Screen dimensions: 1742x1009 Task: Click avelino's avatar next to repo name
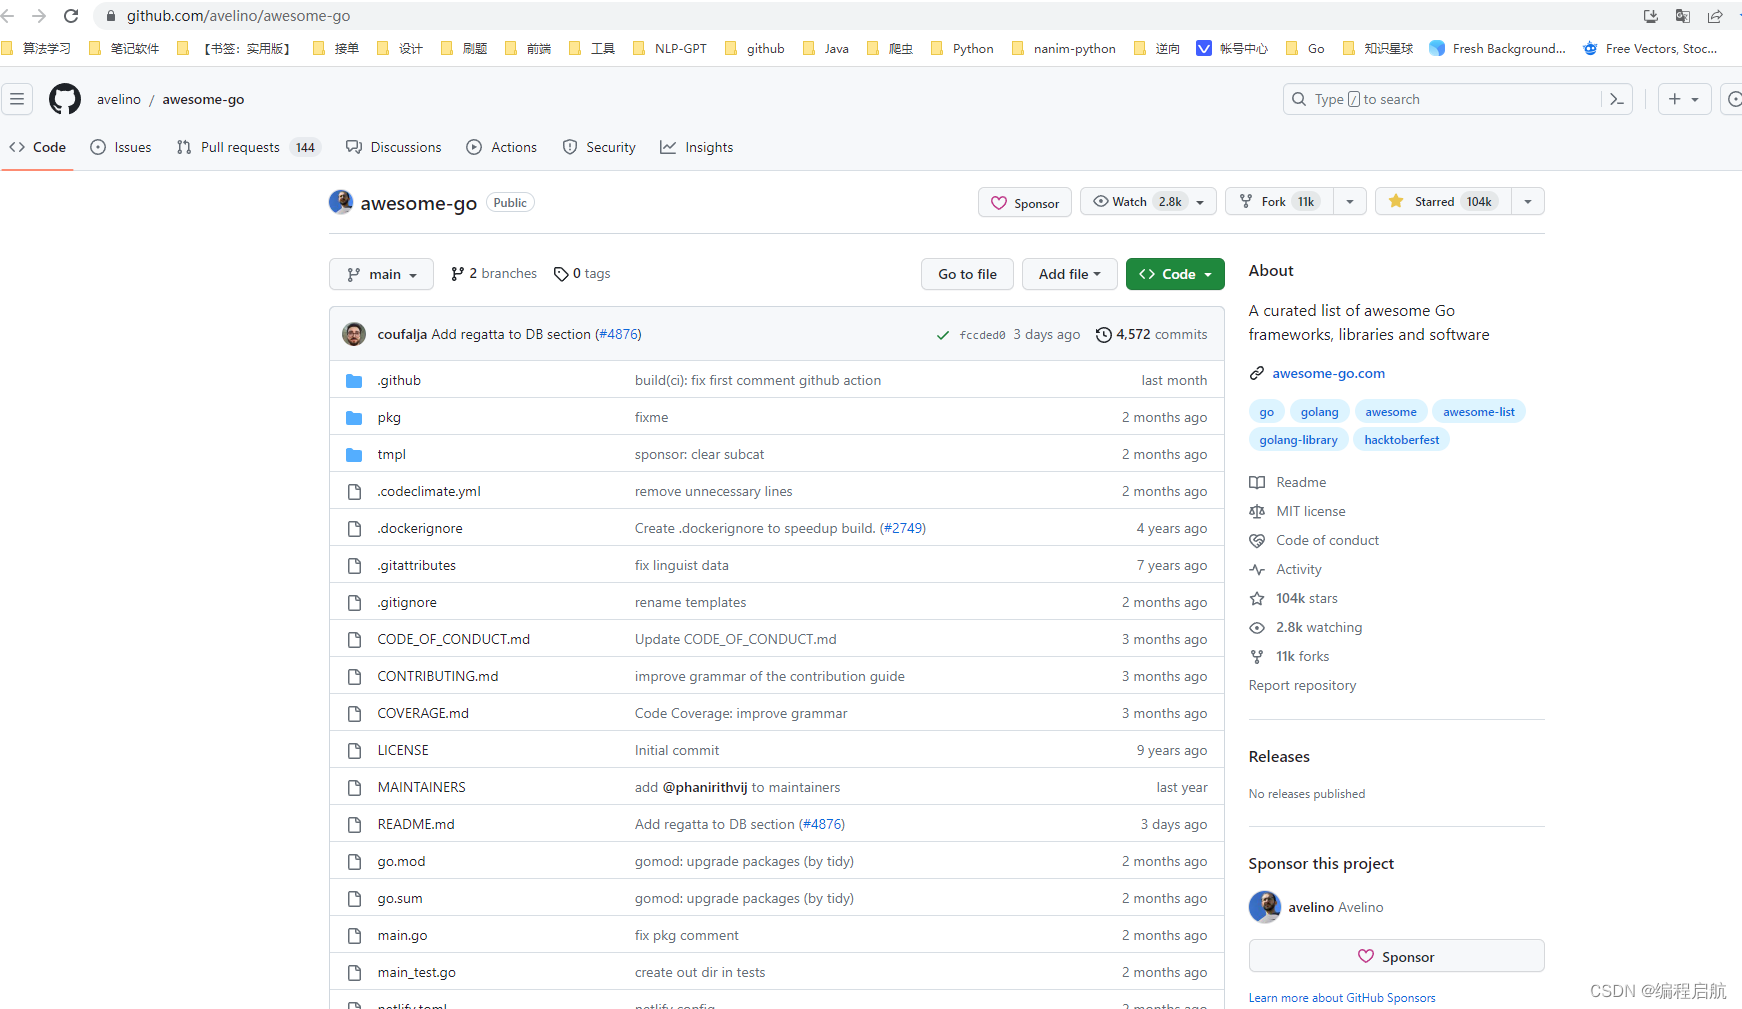pyautogui.click(x=341, y=202)
